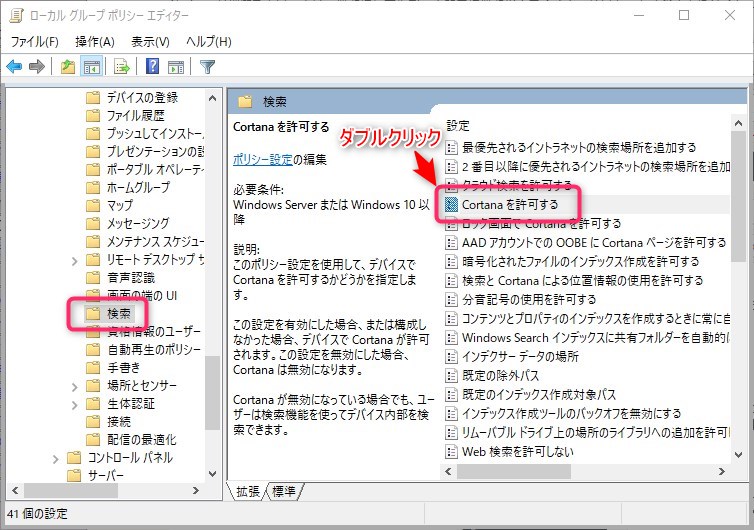754x530 pixels.
Task: Select 暗号化されたファイルのインデックス作成を許可する setting
Action: point(580,262)
